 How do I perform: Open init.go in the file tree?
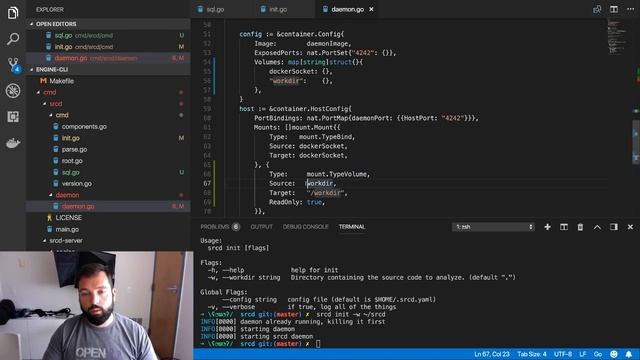pos(108,138)
